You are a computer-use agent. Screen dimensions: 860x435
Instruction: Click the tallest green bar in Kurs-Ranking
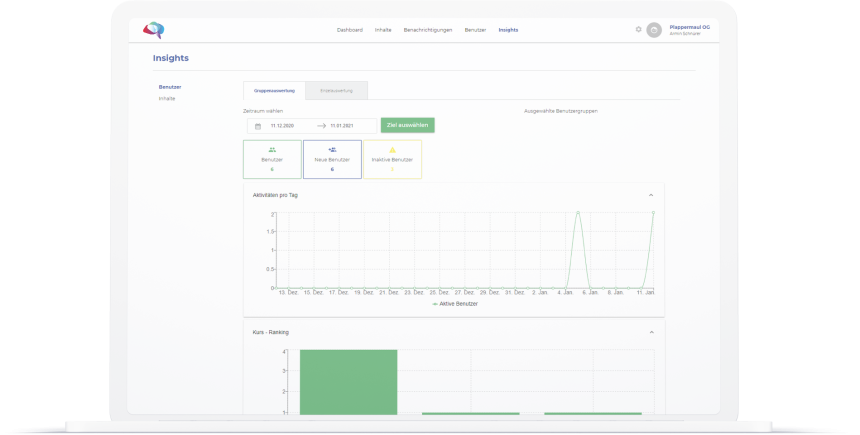point(348,382)
